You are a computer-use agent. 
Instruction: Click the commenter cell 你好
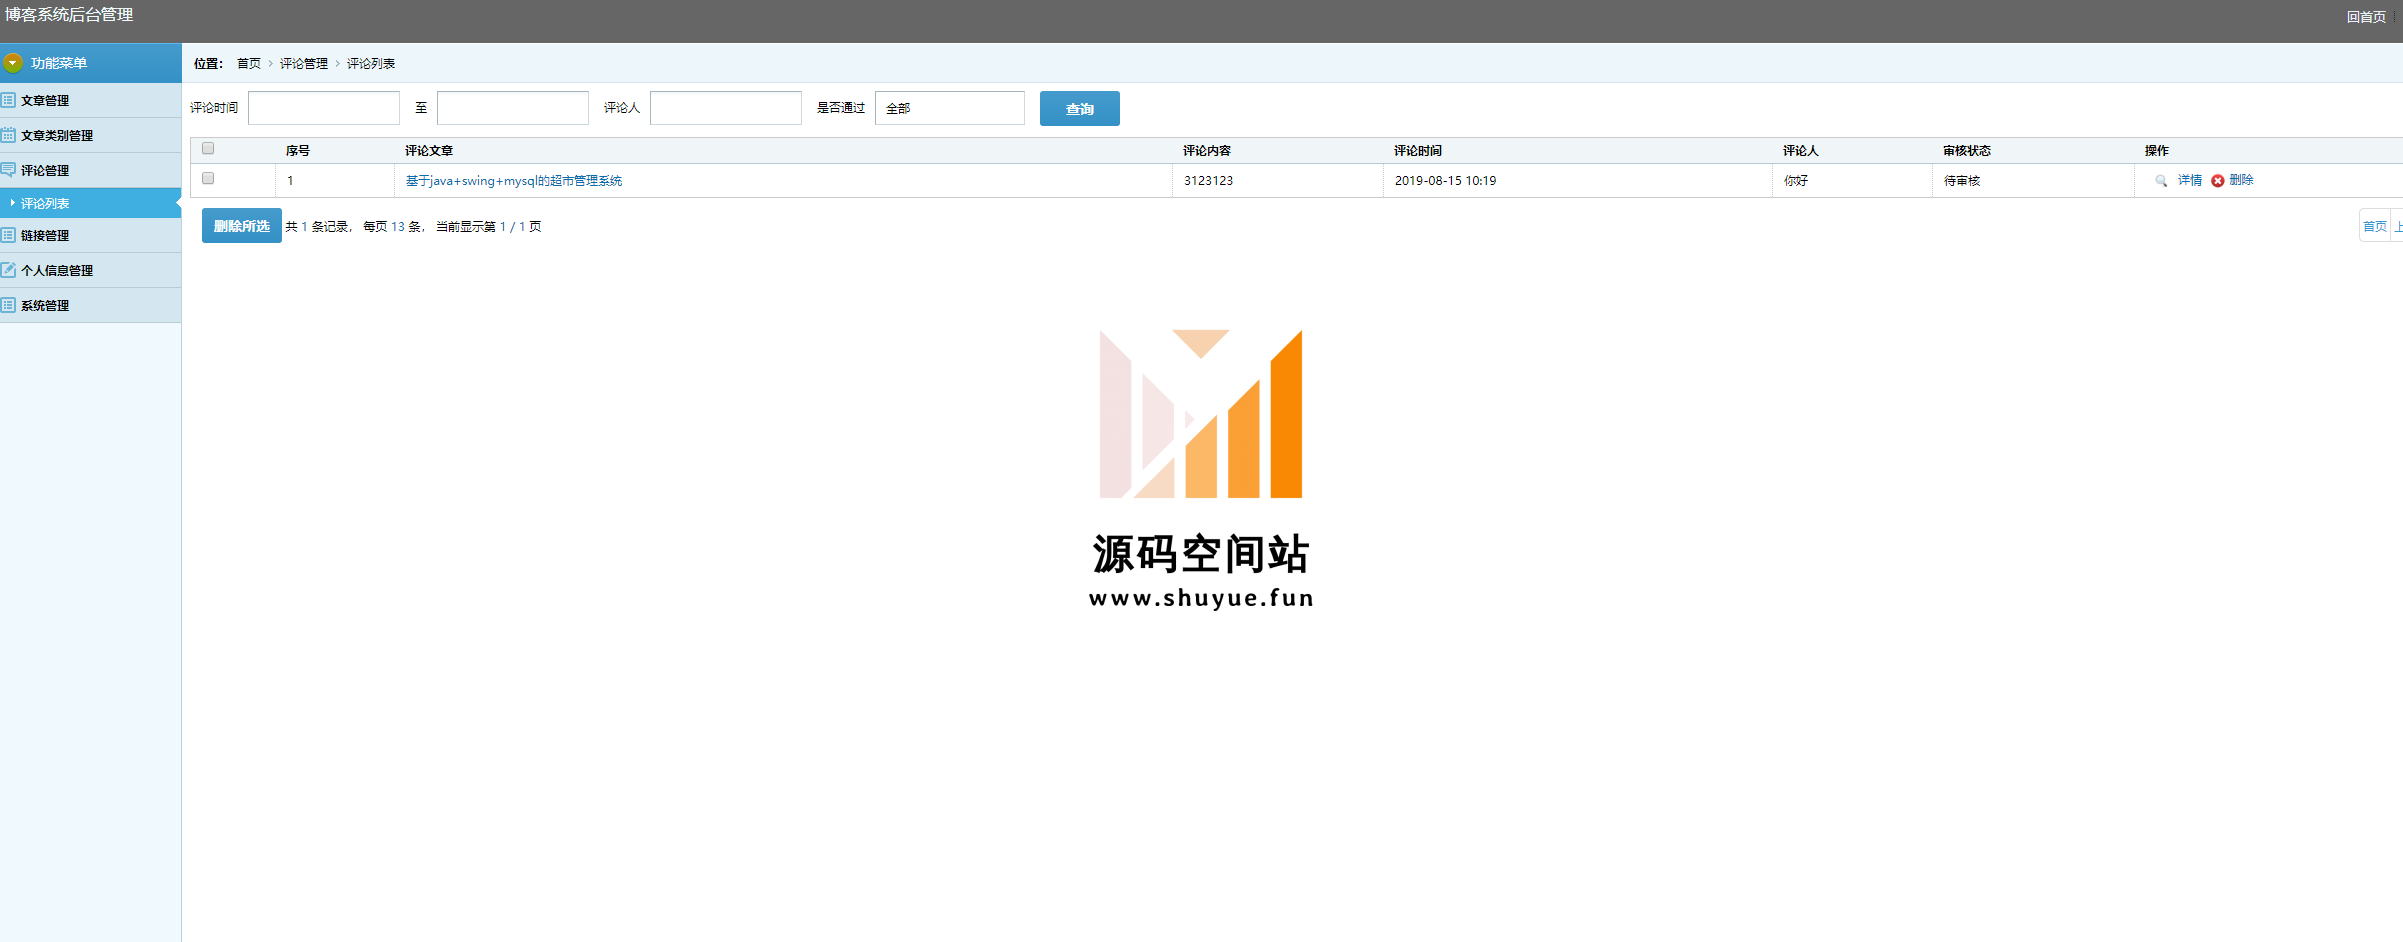(1796, 181)
